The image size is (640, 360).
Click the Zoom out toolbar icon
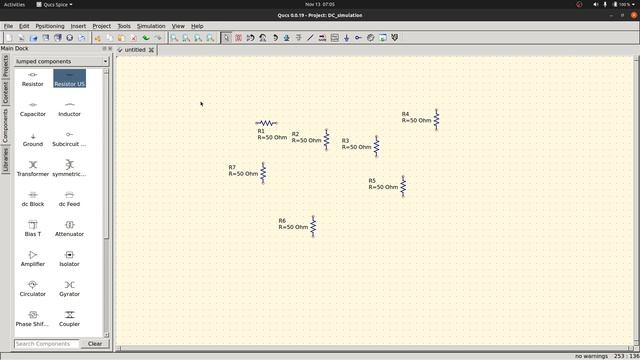pos(210,38)
